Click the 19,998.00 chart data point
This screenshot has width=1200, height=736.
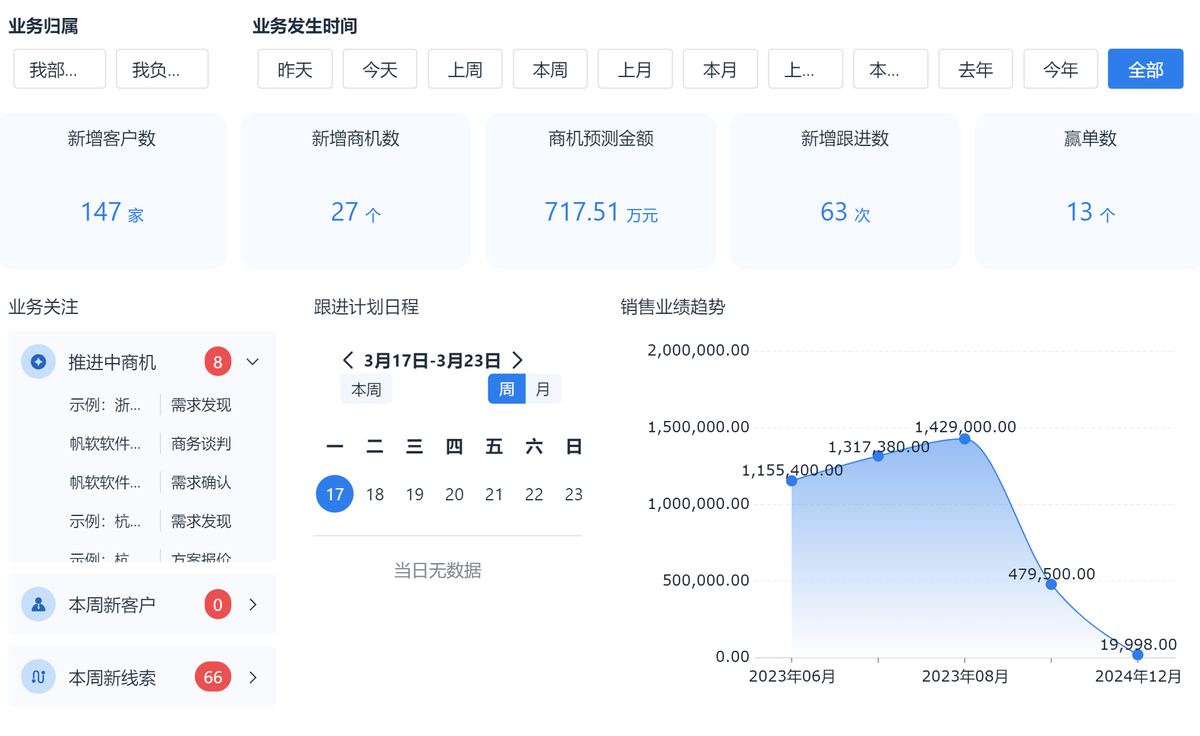1137,654
